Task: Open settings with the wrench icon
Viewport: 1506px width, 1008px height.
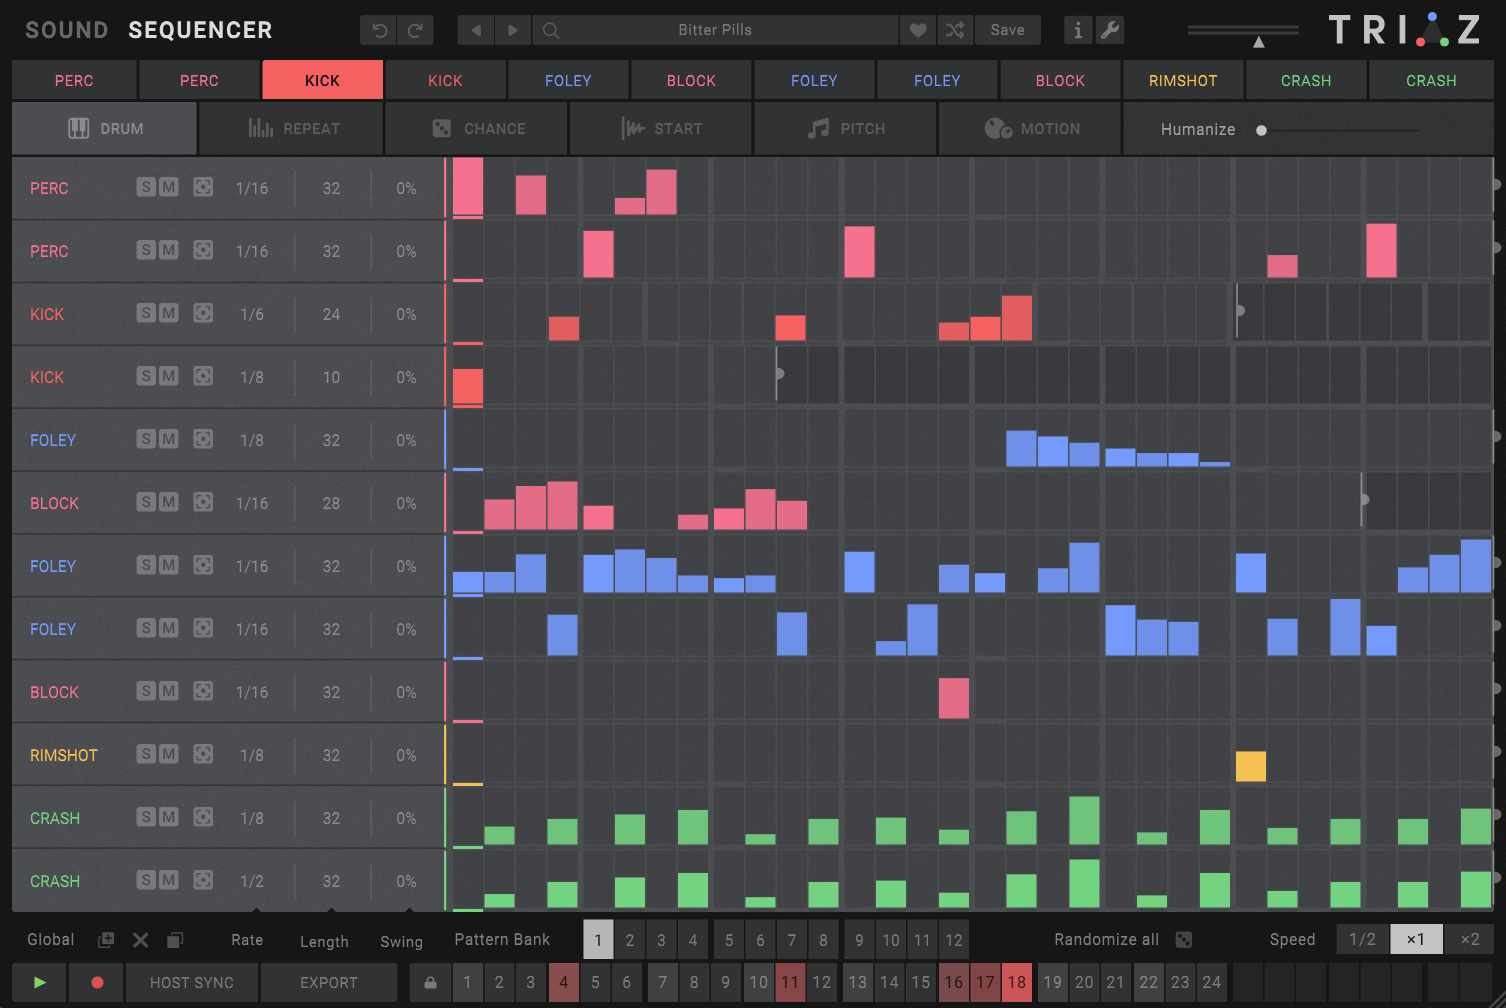Action: pyautogui.click(x=1110, y=30)
